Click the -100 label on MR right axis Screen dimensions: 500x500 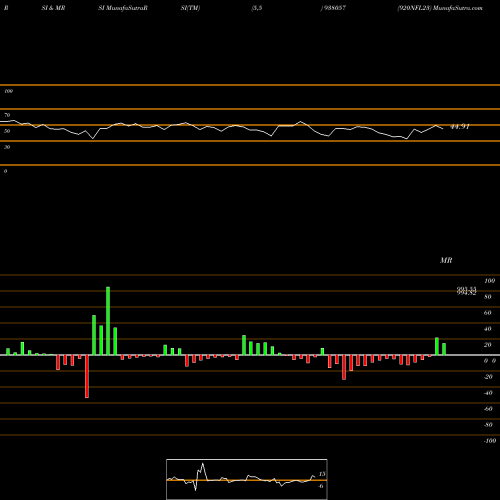tap(490, 441)
